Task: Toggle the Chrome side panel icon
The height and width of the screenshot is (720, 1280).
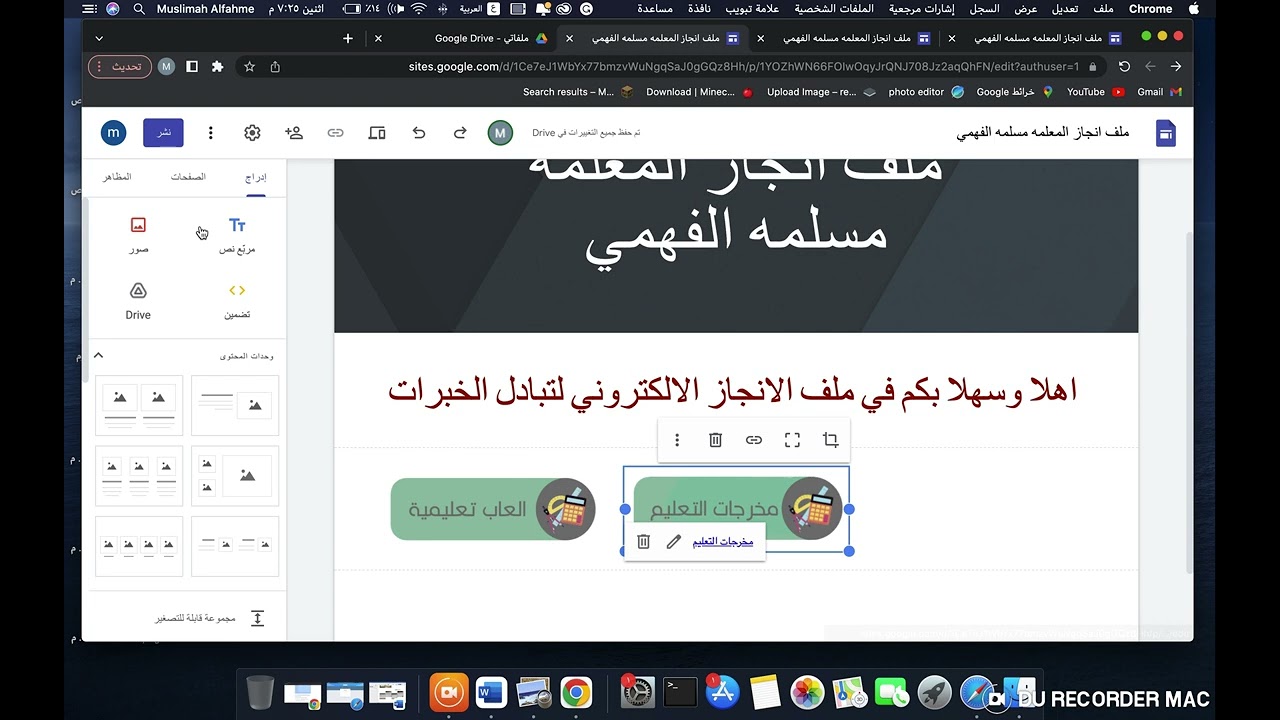Action: point(192,67)
